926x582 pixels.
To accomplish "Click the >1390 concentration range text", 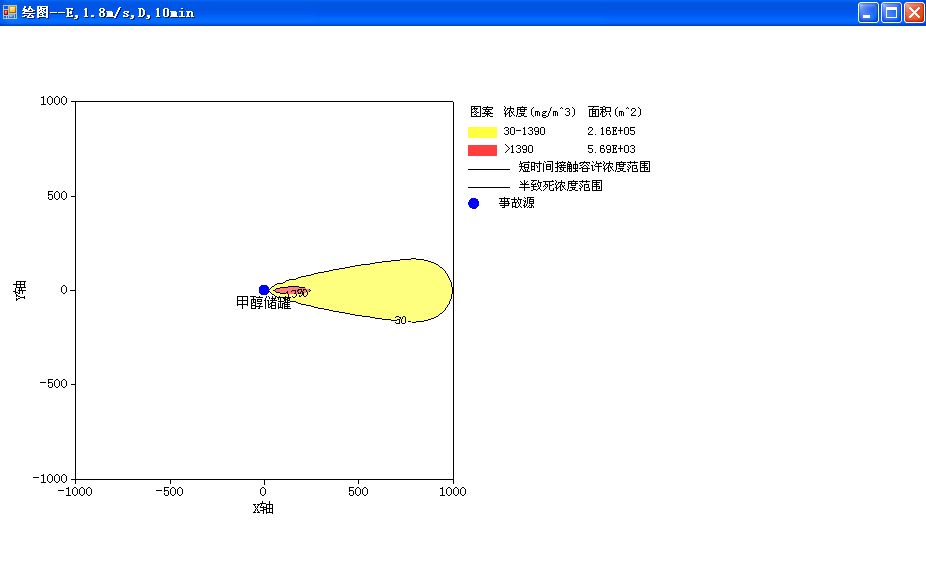I will point(519,149).
